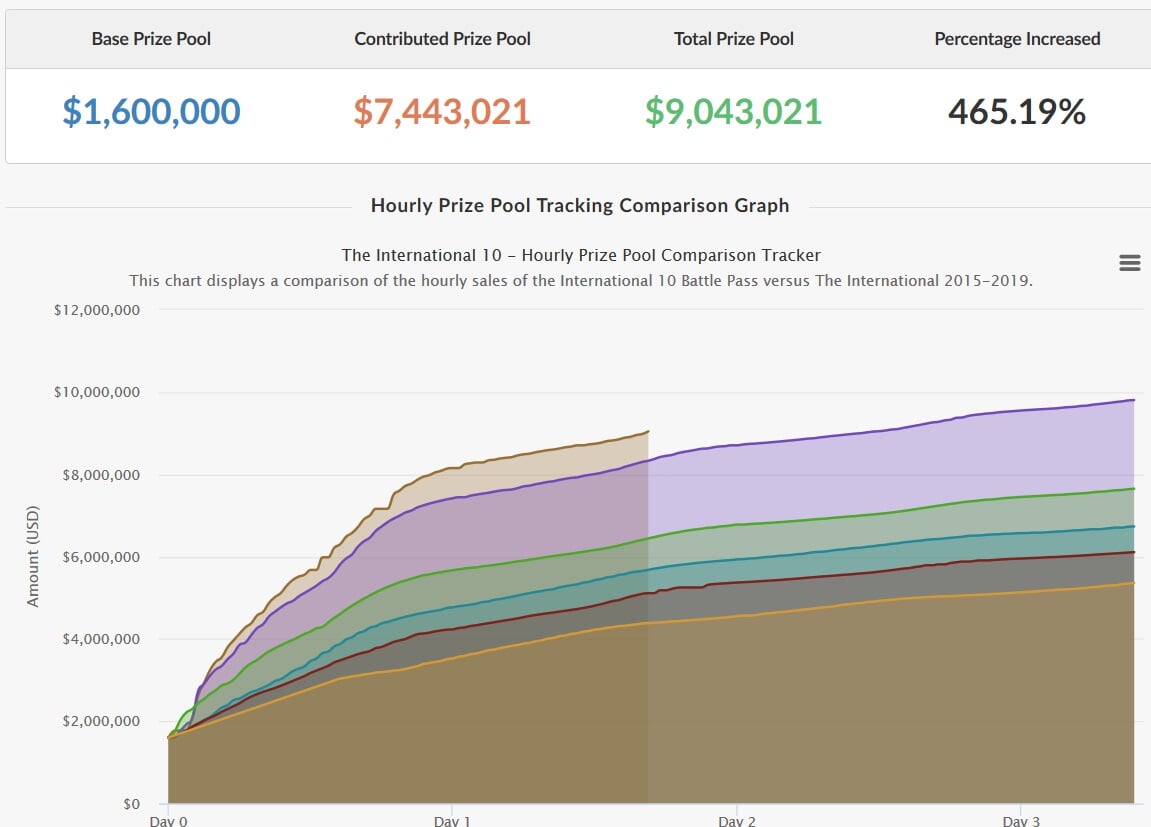The height and width of the screenshot is (827, 1151).
Task: Select the $7,443,021 contributed prize value
Action: point(442,112)
